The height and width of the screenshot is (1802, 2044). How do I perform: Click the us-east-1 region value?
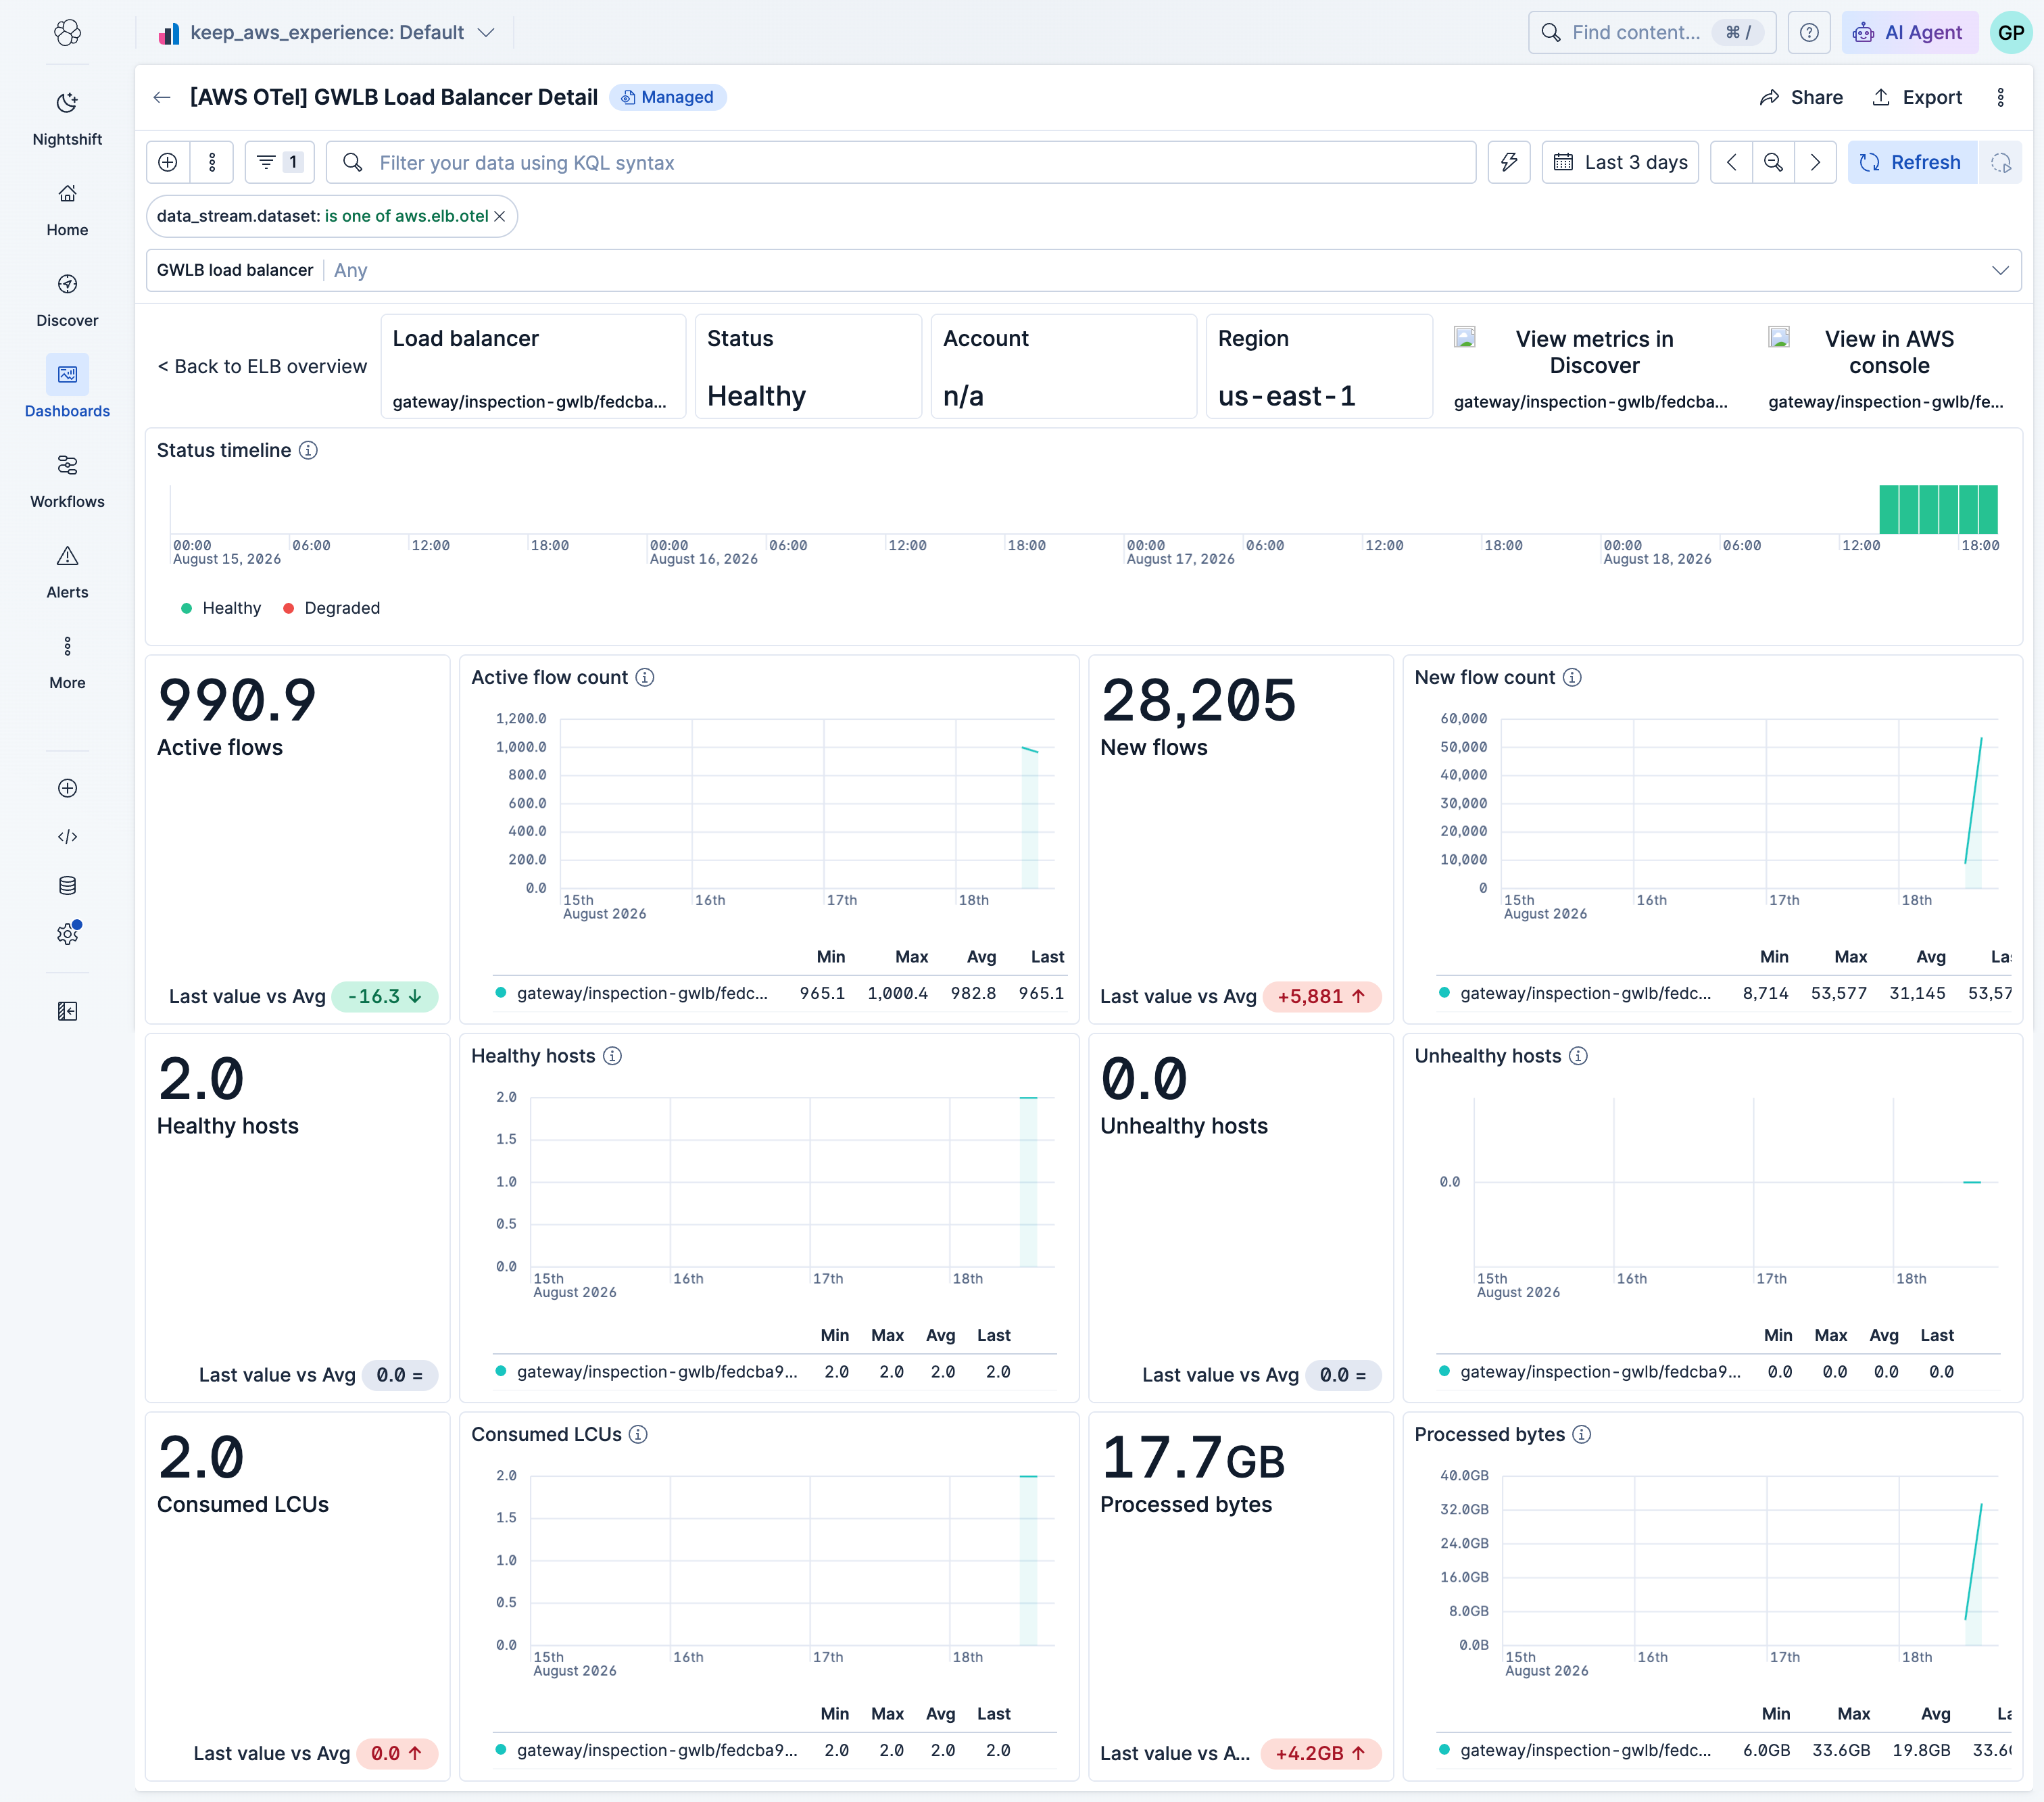(1286, 396)
